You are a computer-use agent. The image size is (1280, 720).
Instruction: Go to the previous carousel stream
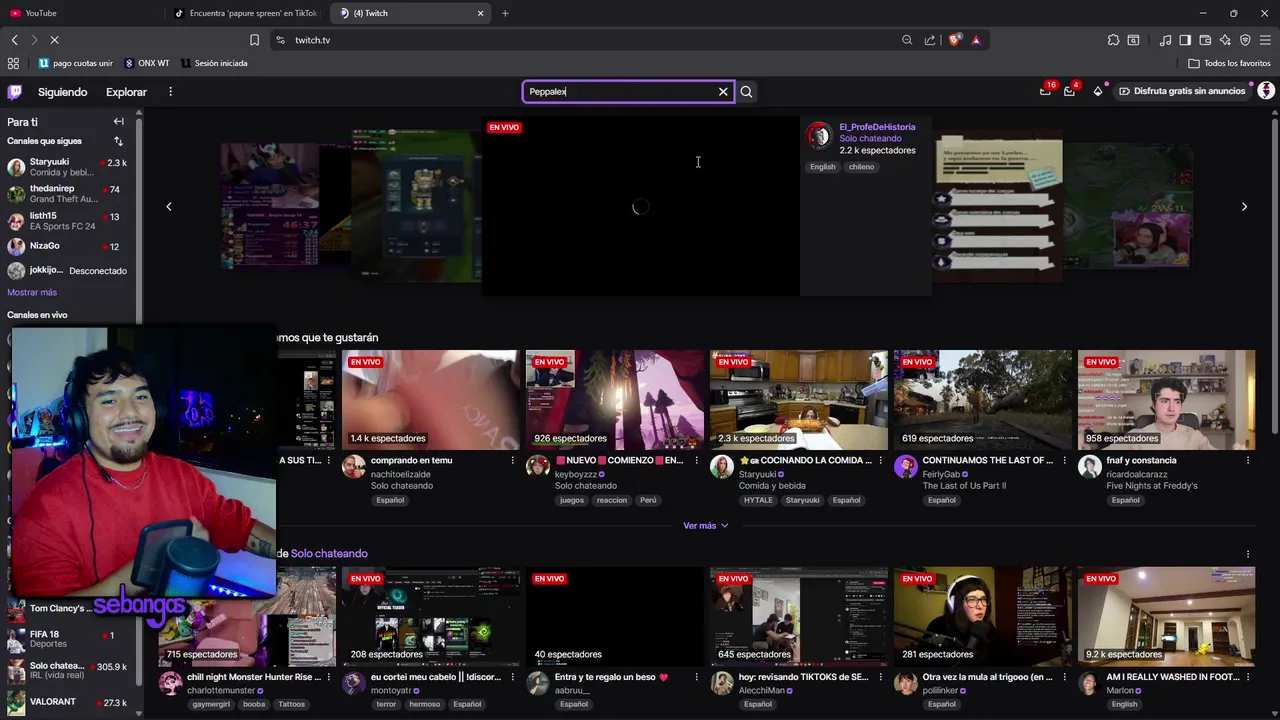coord(169,206)
